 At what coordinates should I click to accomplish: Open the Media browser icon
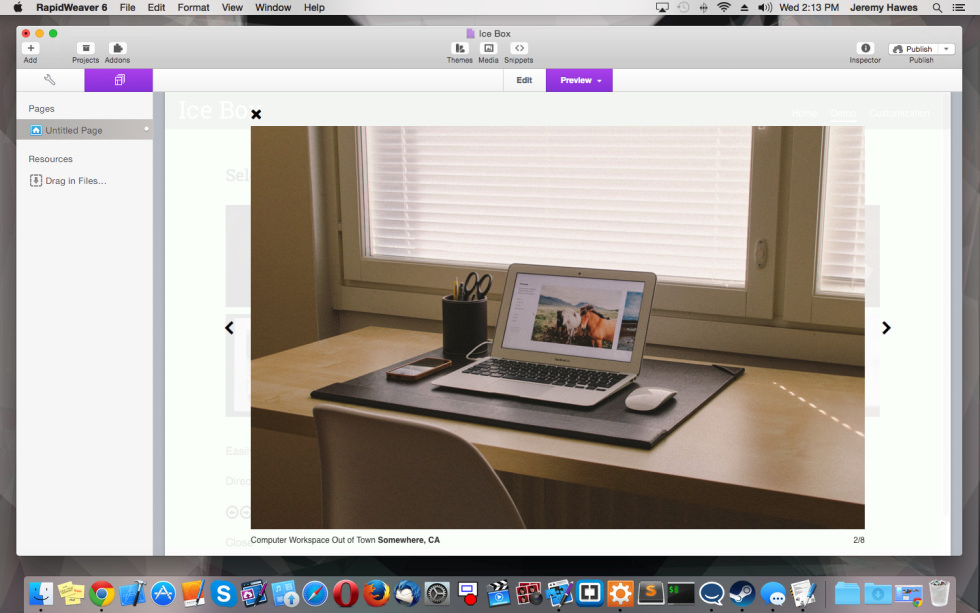(489, 48)
